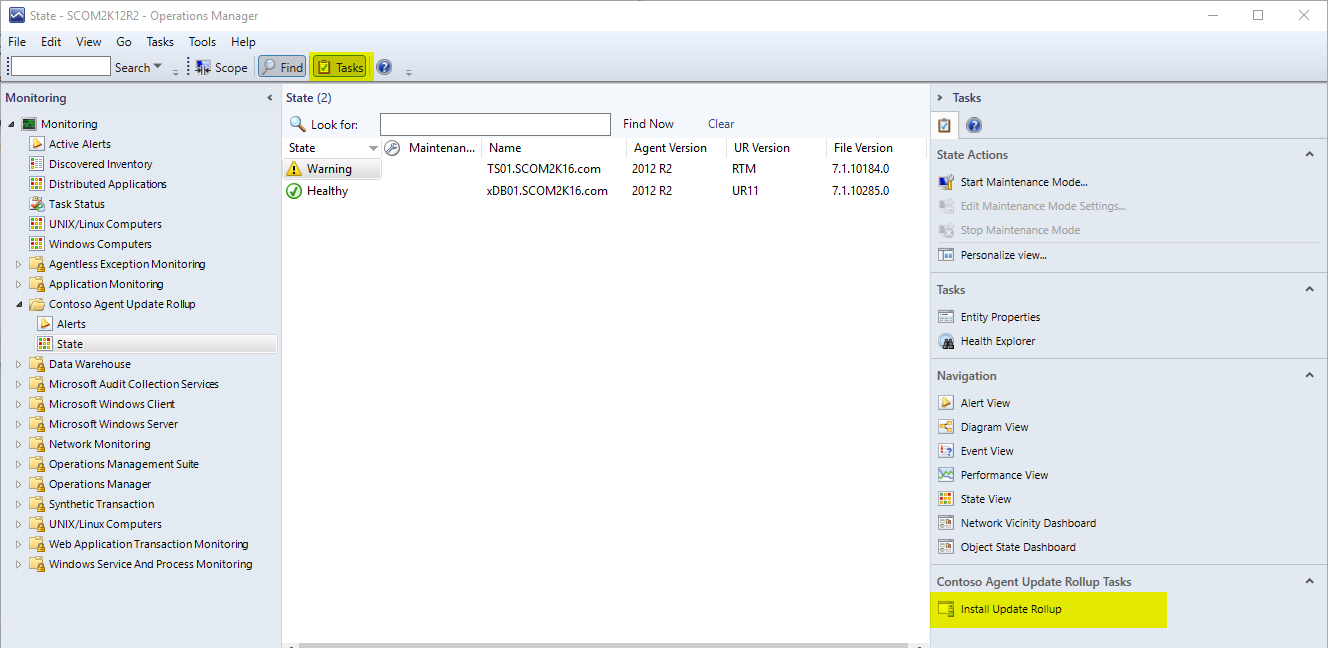Collapse Contoso Agent Update Rollup folder
This screenshot has height=648, width=1328.
point(18,304)
